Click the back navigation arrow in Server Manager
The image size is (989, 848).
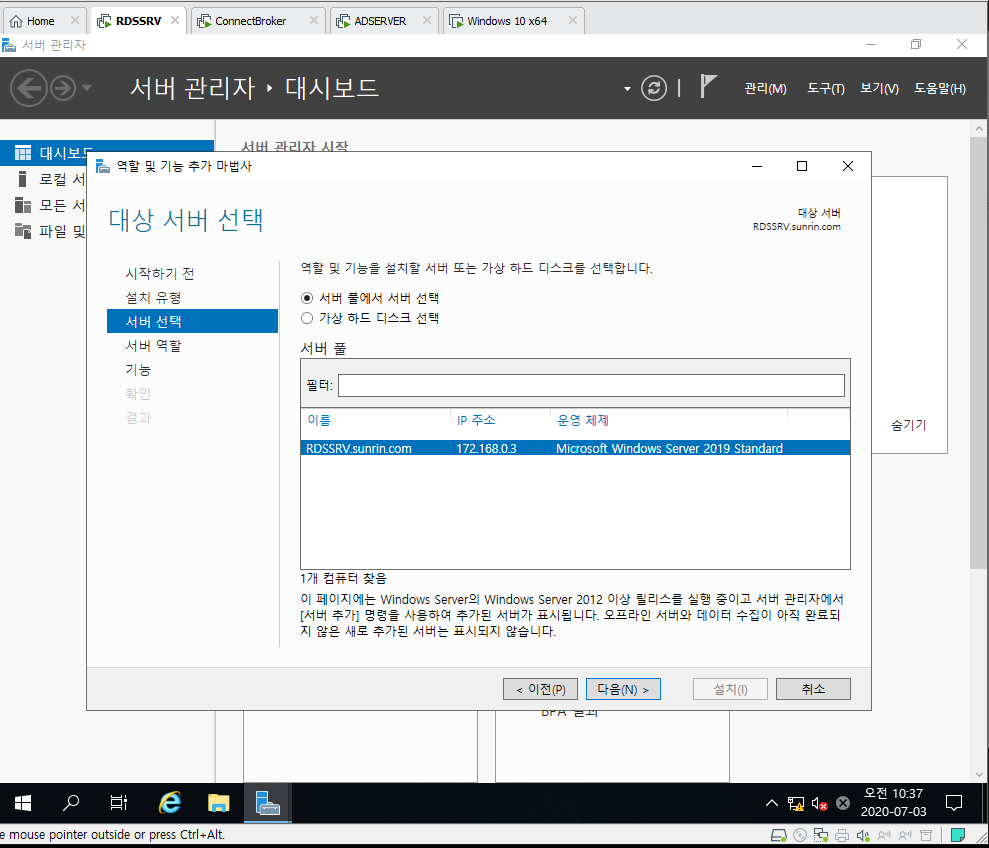(28, 88)
